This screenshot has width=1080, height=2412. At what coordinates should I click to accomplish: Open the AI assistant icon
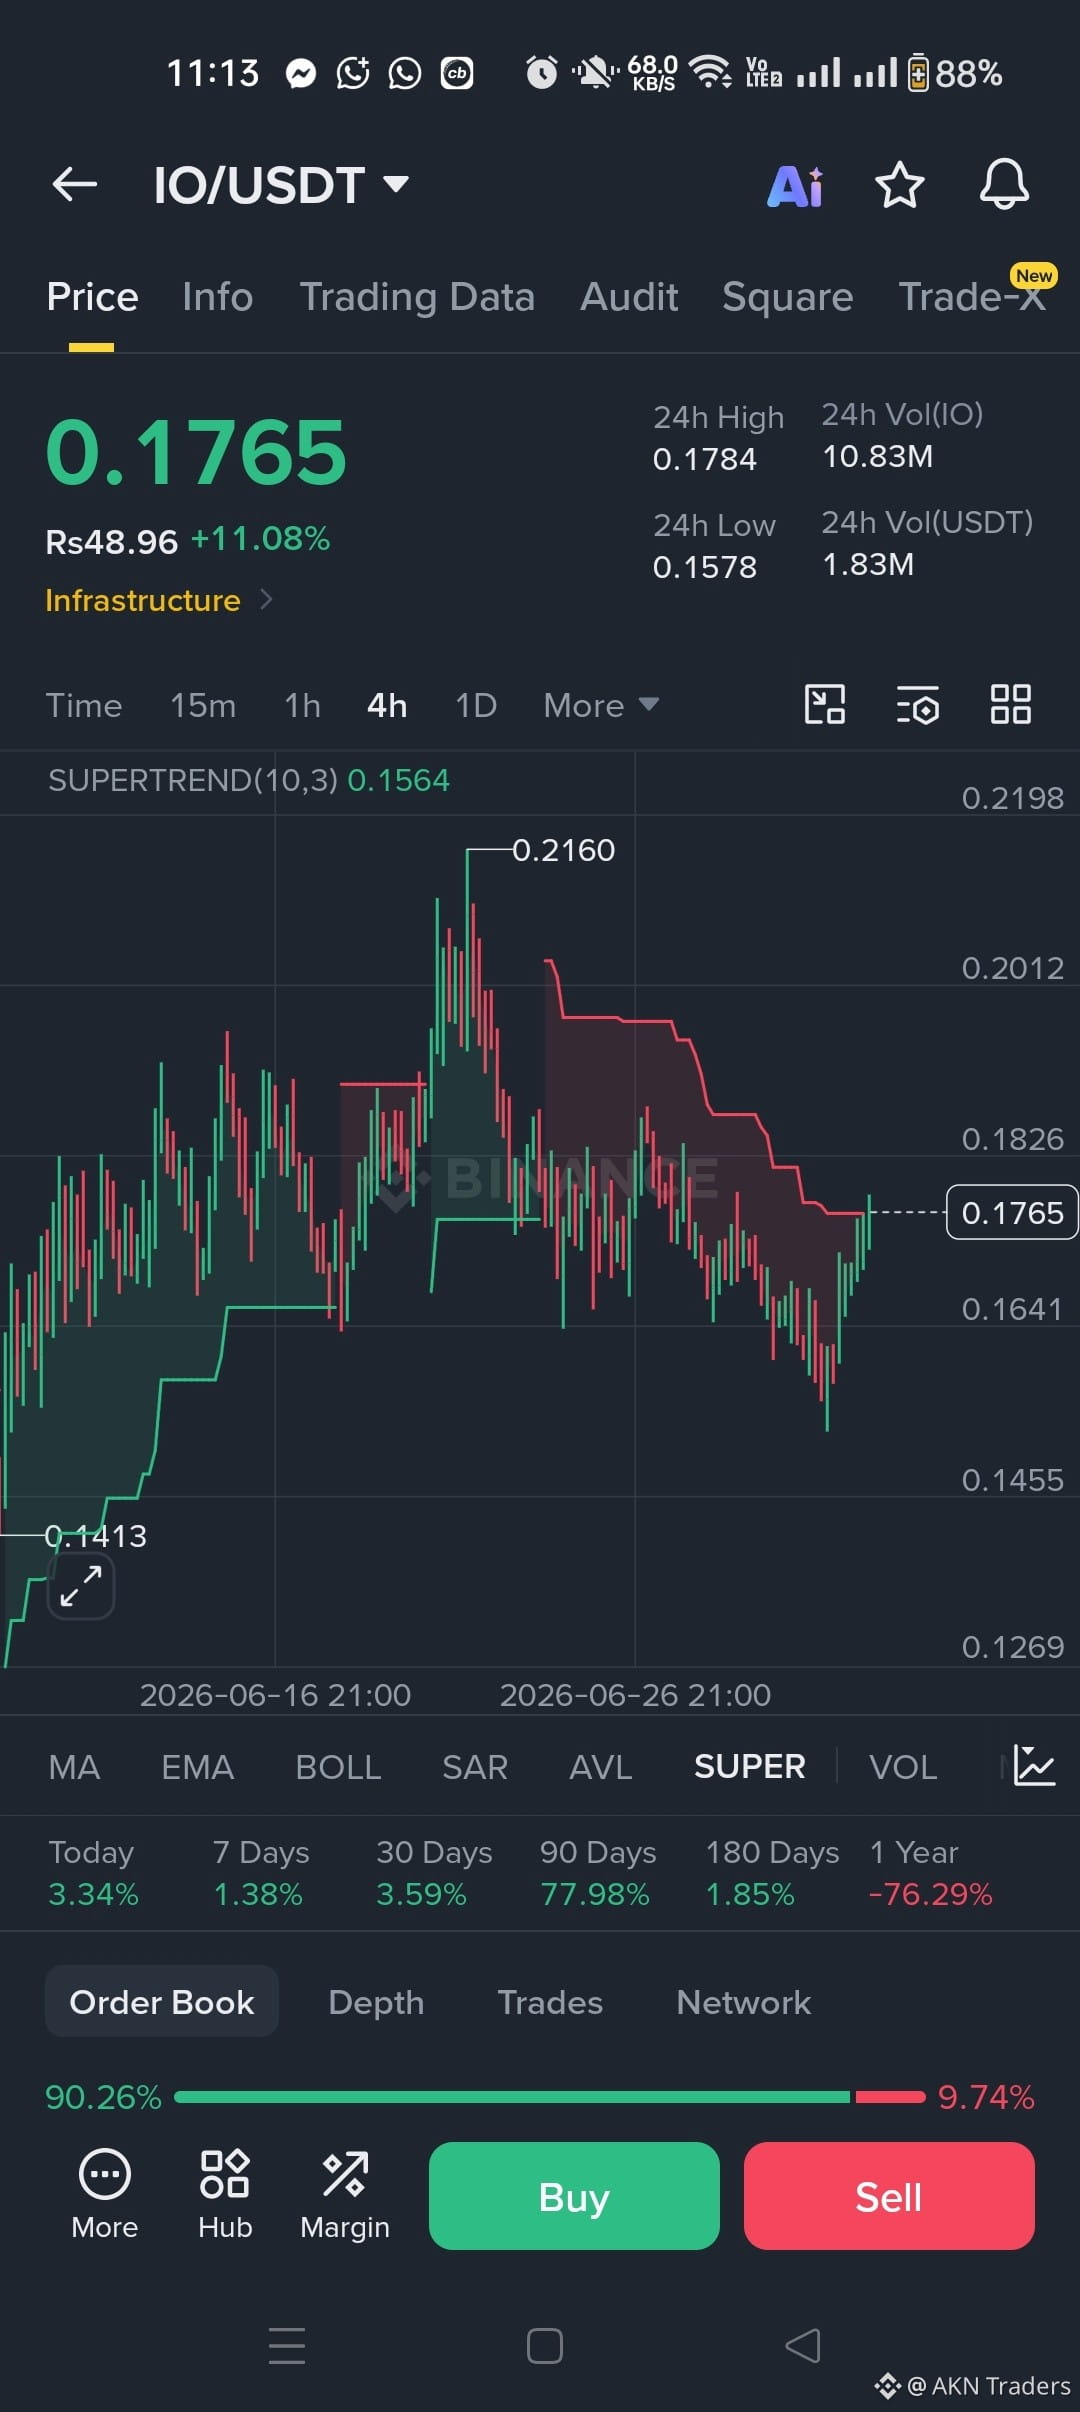pyautogui.click(x=795, y=186)
